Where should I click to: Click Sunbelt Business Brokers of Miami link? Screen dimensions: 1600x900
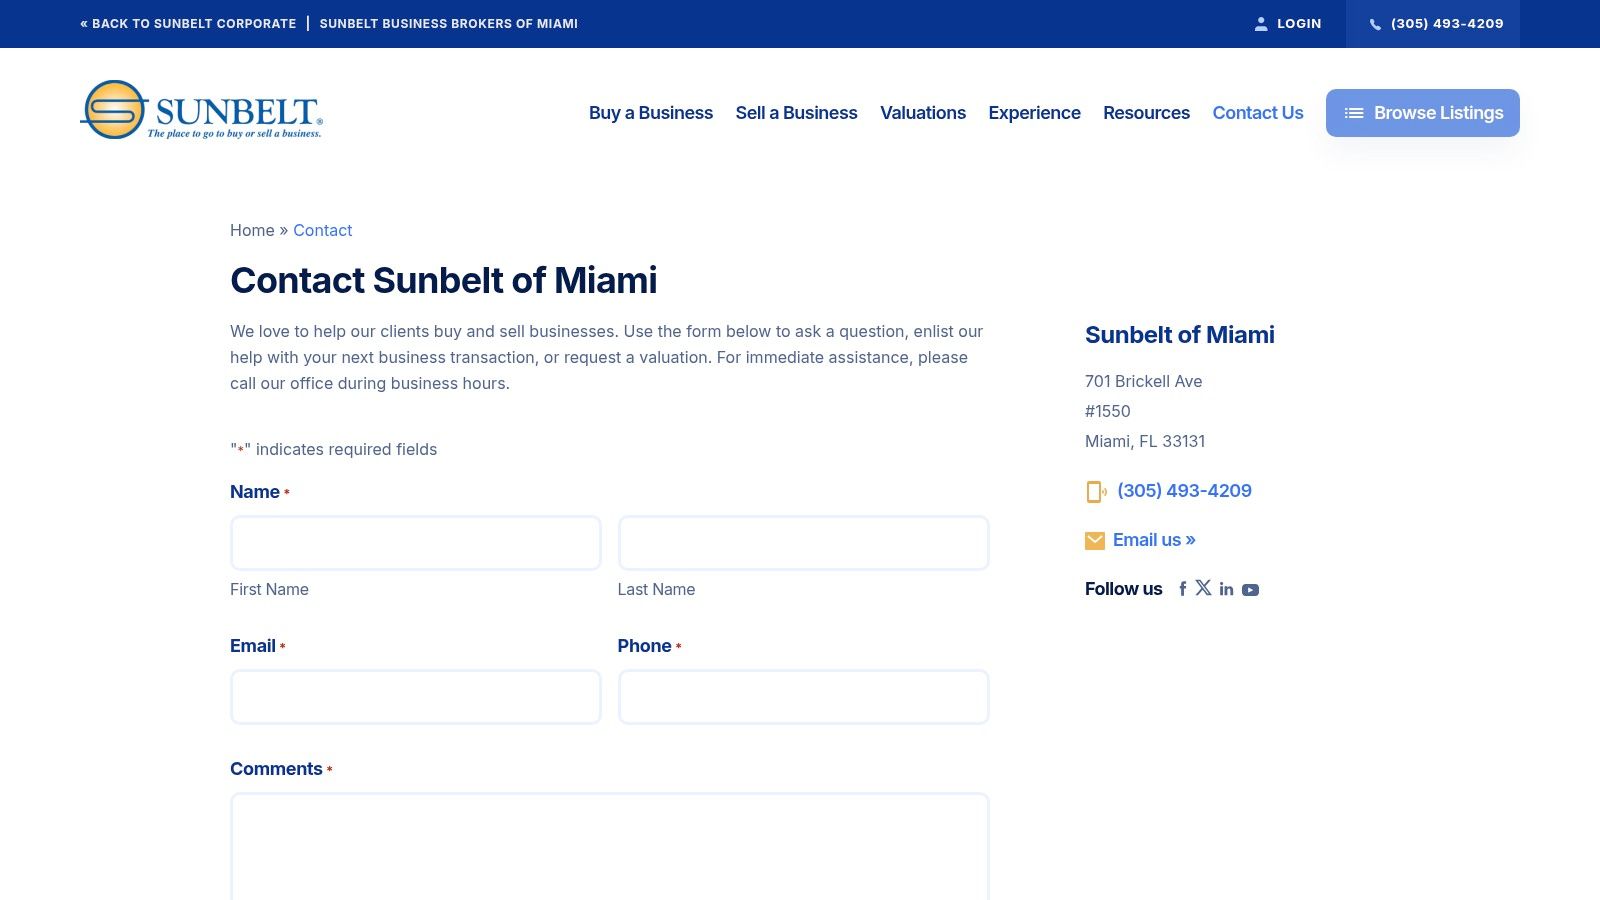(449, 24)
